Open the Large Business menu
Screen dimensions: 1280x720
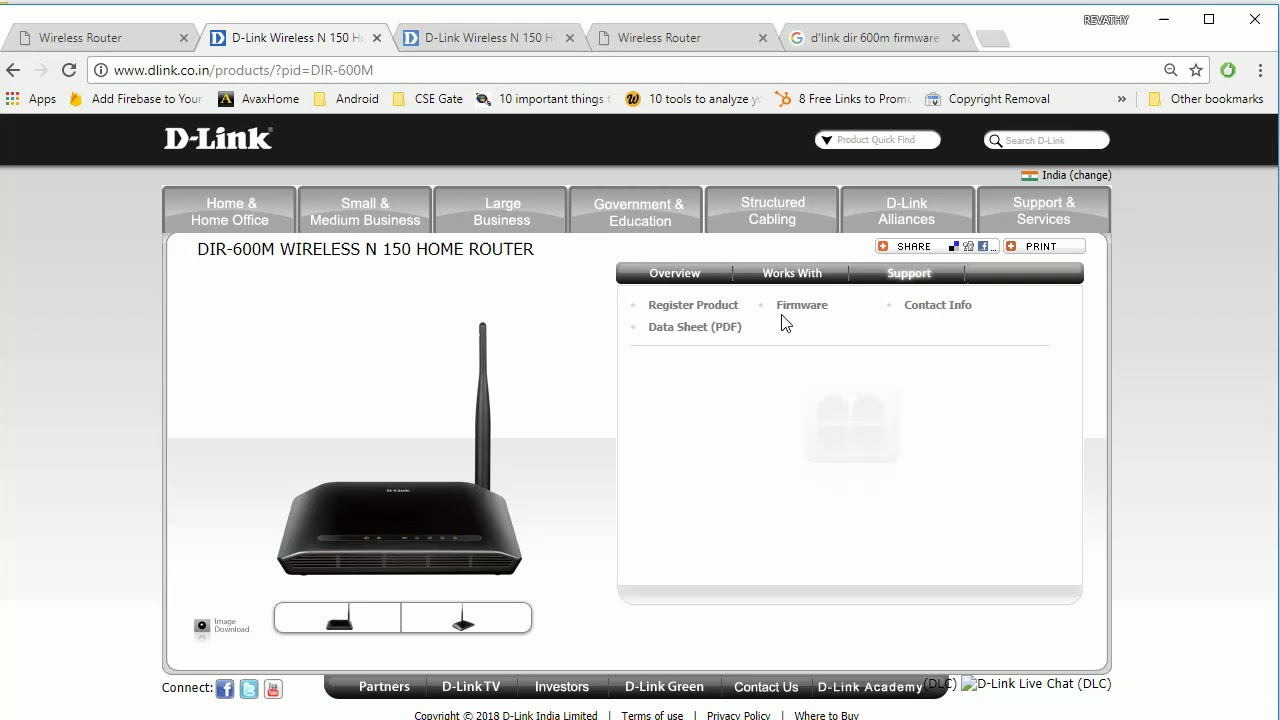502,211
